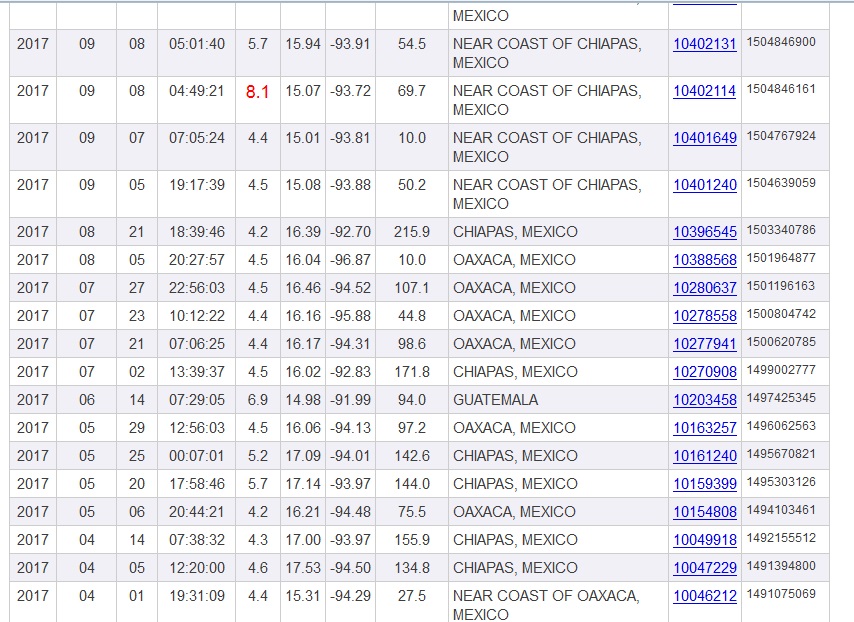Open event link 10049918

(705, 540)
